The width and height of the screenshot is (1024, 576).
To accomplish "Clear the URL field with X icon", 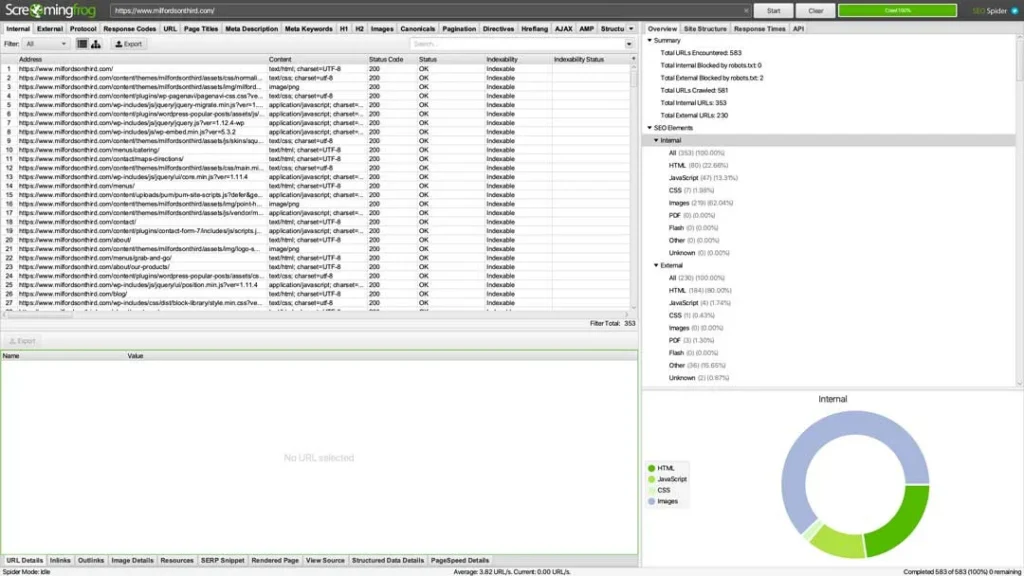I will [x=746, y=10].
